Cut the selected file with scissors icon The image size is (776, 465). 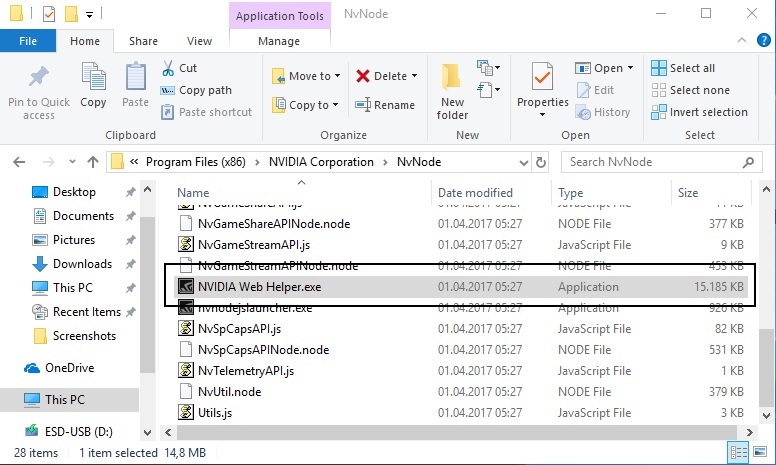pos(168,68)
